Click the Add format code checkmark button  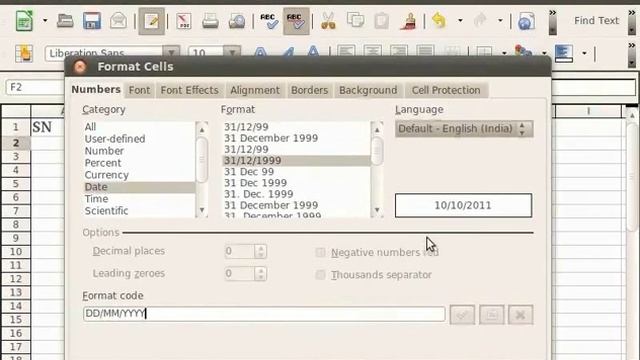click(x=462, y=315)
